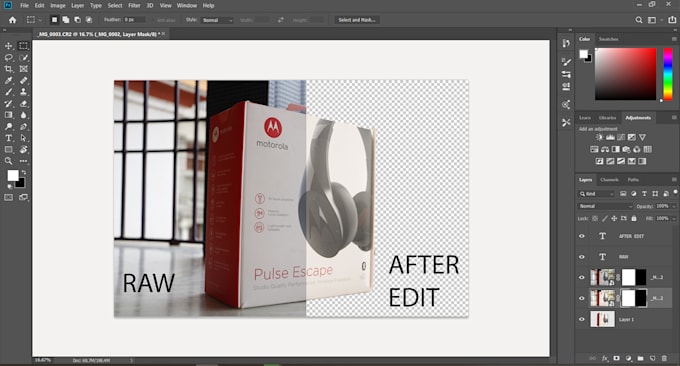This screenshot has width=680, height=366.
Task: Click the Delete layer trash icon
Action: coord(664,358)
